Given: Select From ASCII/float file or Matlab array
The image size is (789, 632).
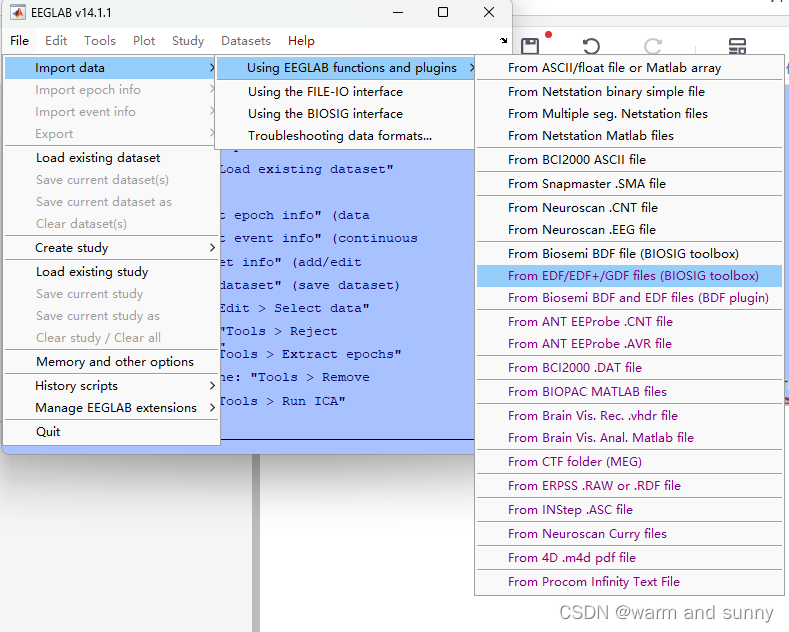Looking at the screenshot, I should coord(629,68).
